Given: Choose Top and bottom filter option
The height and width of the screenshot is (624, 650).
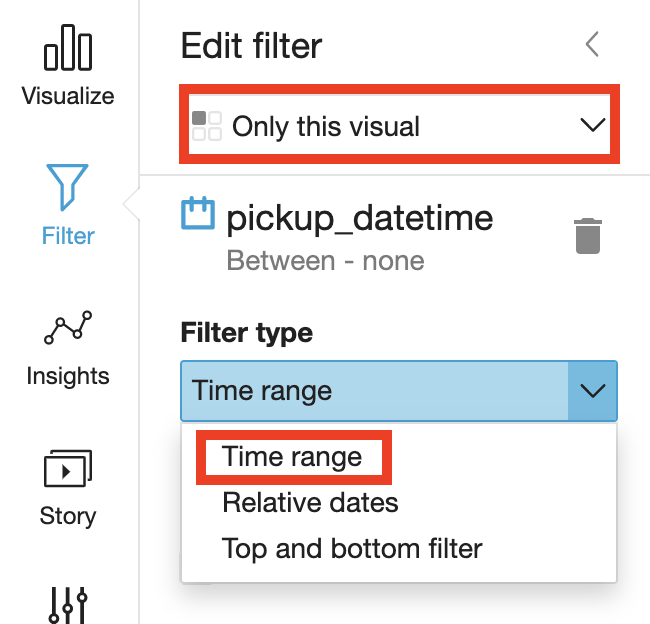Looking at the screenshot, I should pos(352,549).
